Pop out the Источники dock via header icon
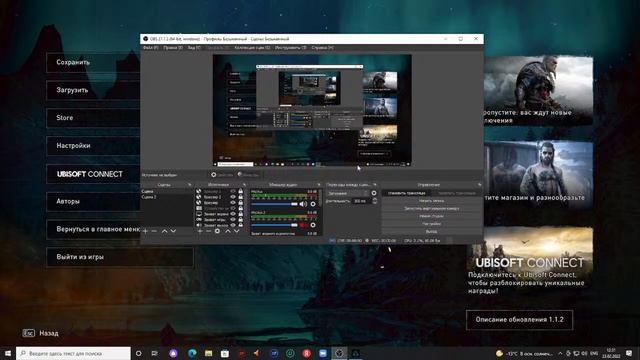The height and width of the screenshot is (360, 640). (244, 185)
